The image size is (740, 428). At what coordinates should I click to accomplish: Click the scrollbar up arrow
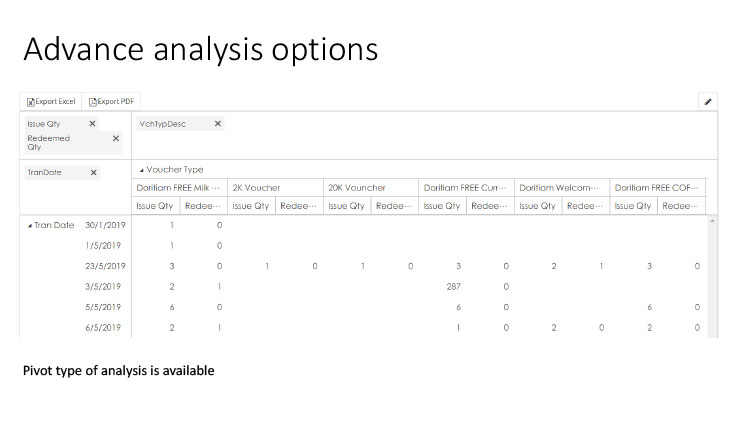coord(713,221)
